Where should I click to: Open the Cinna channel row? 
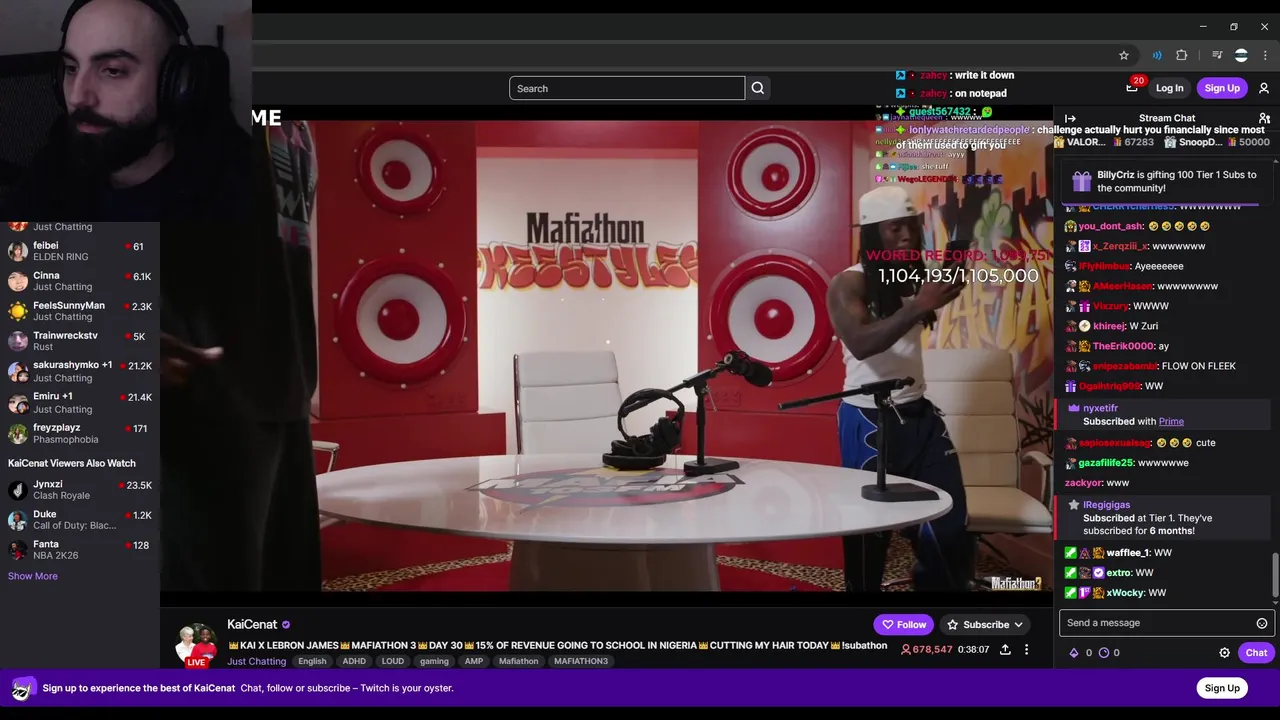click(80, 281)
